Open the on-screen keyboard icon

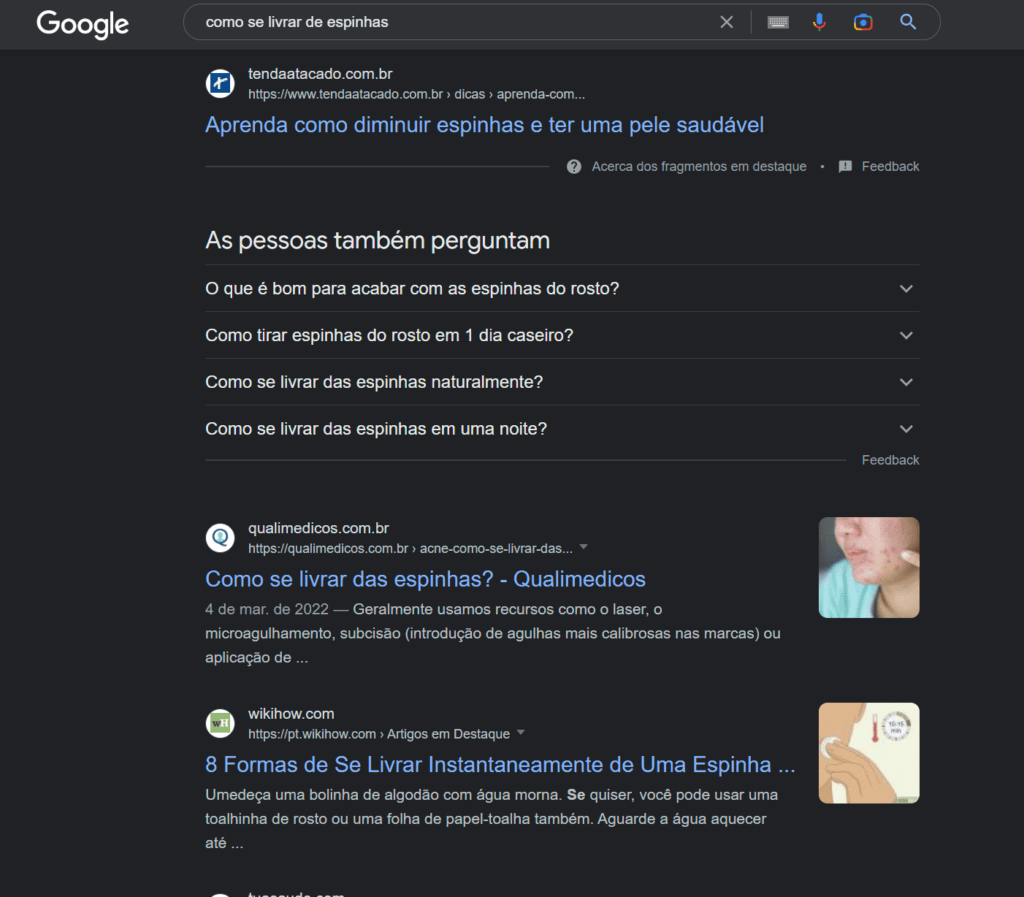[x=778, y=22]
